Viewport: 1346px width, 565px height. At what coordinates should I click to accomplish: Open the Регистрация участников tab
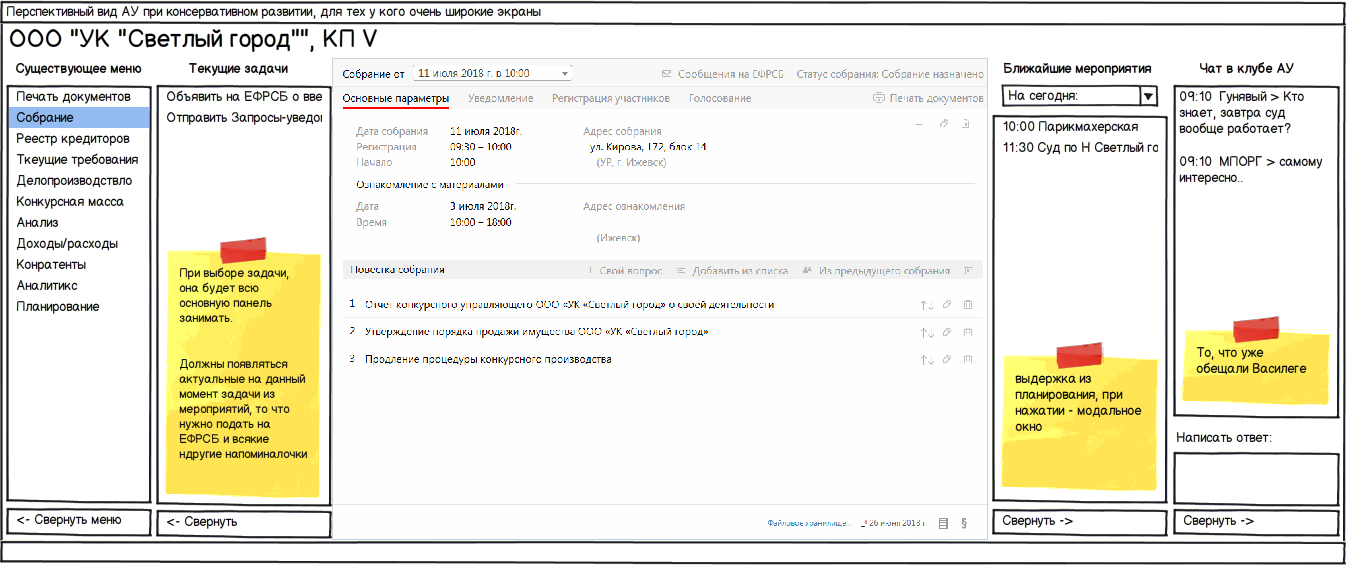click(610, 98)
